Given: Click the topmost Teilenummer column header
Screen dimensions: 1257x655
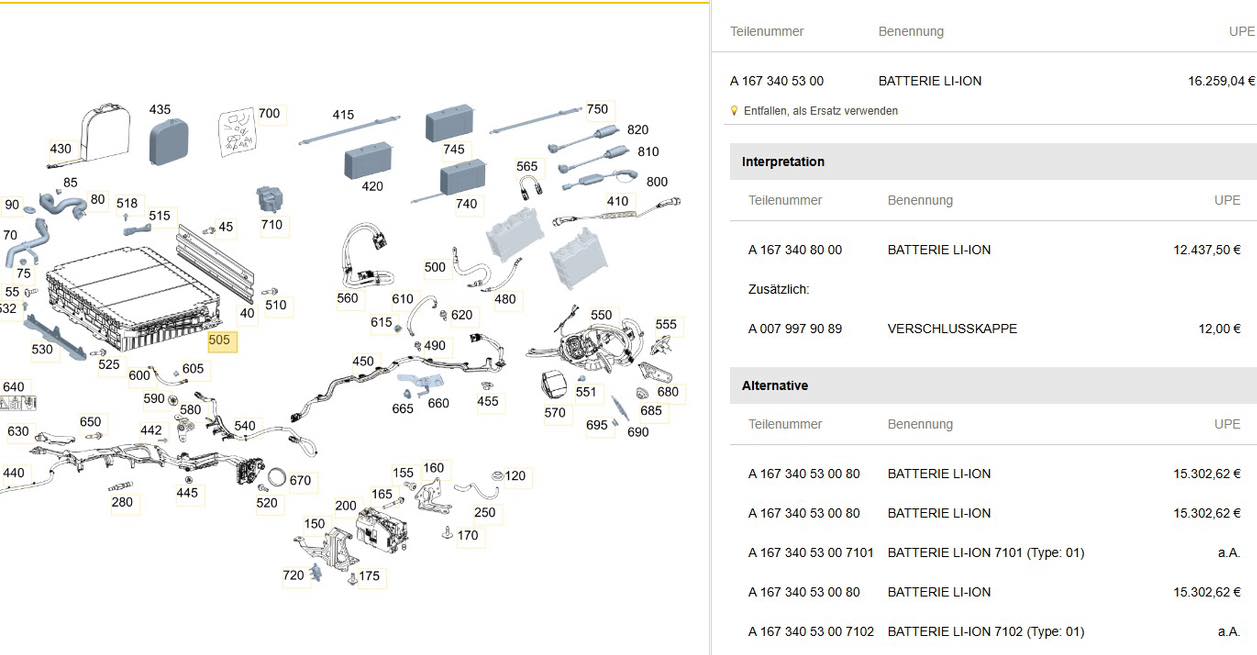Looking at the screenshot, I should tap(767, 32).
